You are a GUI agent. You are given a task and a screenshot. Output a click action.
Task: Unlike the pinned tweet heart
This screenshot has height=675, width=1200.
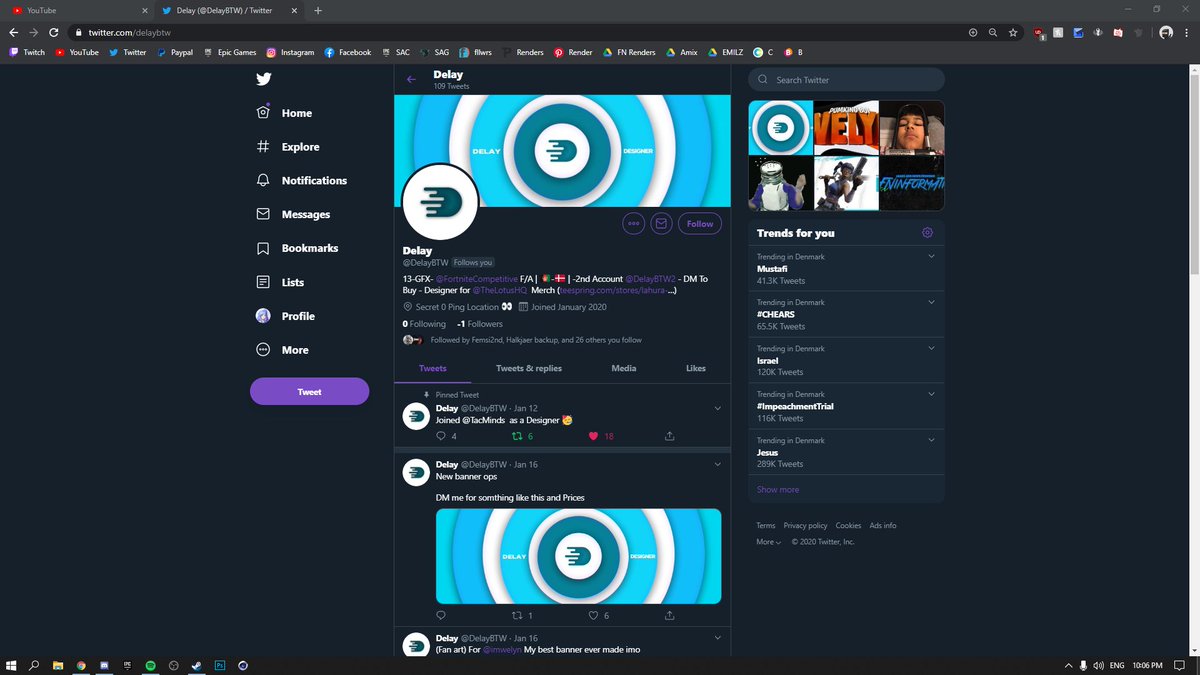point(593,436)
